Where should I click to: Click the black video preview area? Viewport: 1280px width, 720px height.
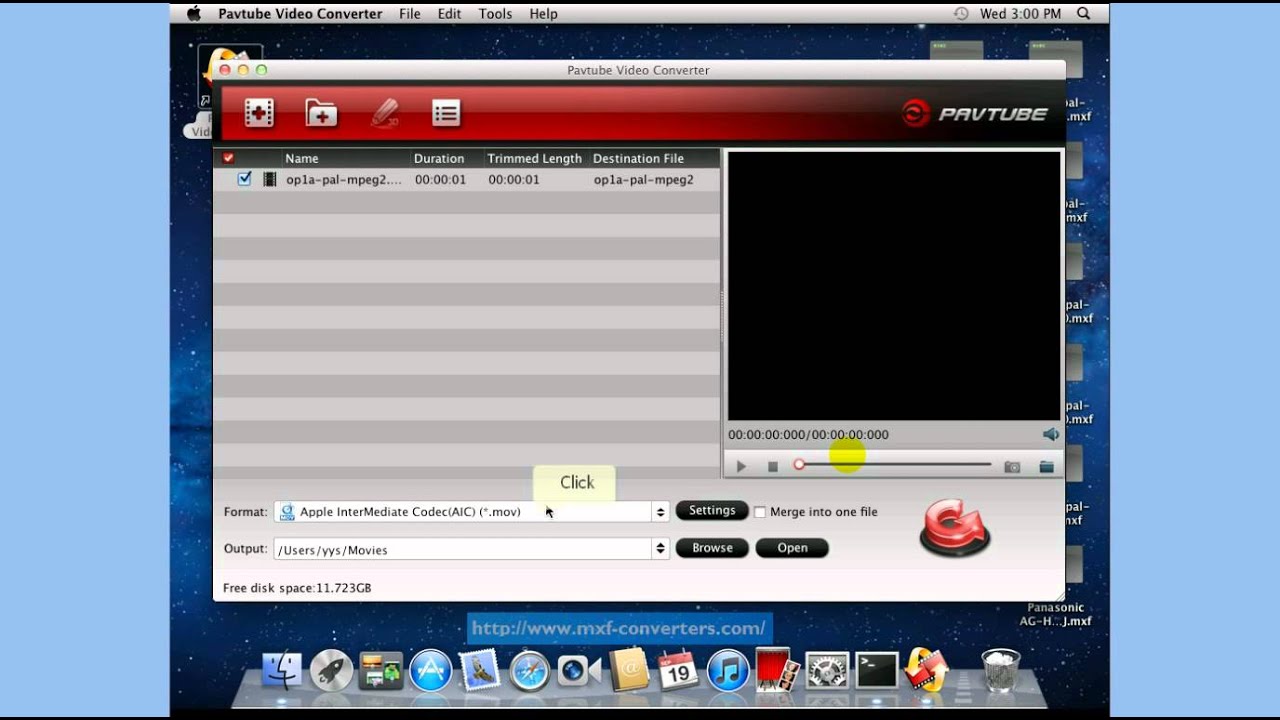(x=894, y=286)
